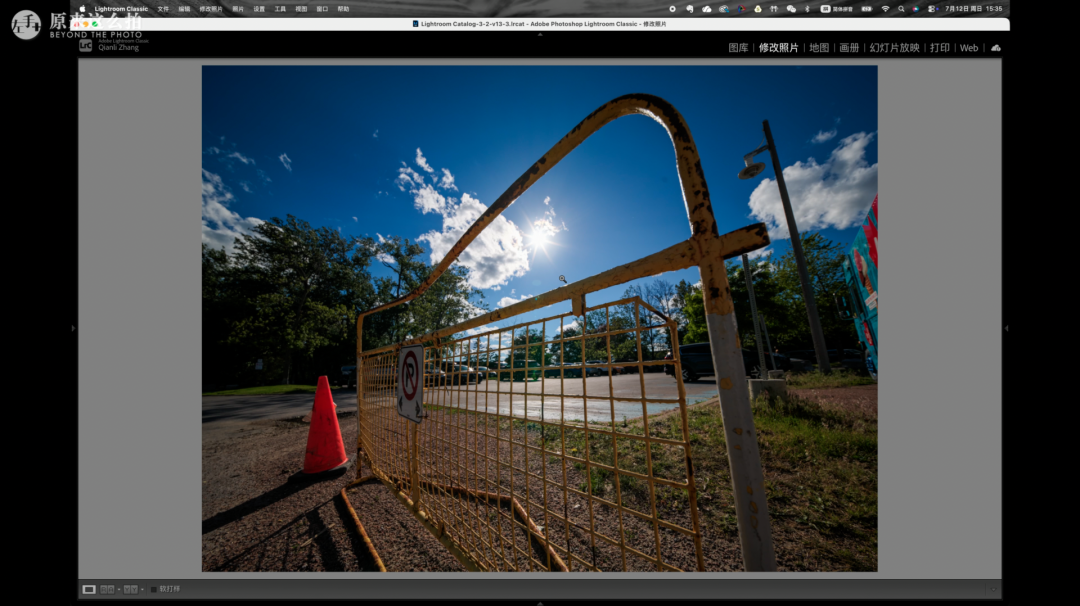Toggle before/after Y|Y comparison view

click(130, 589)
